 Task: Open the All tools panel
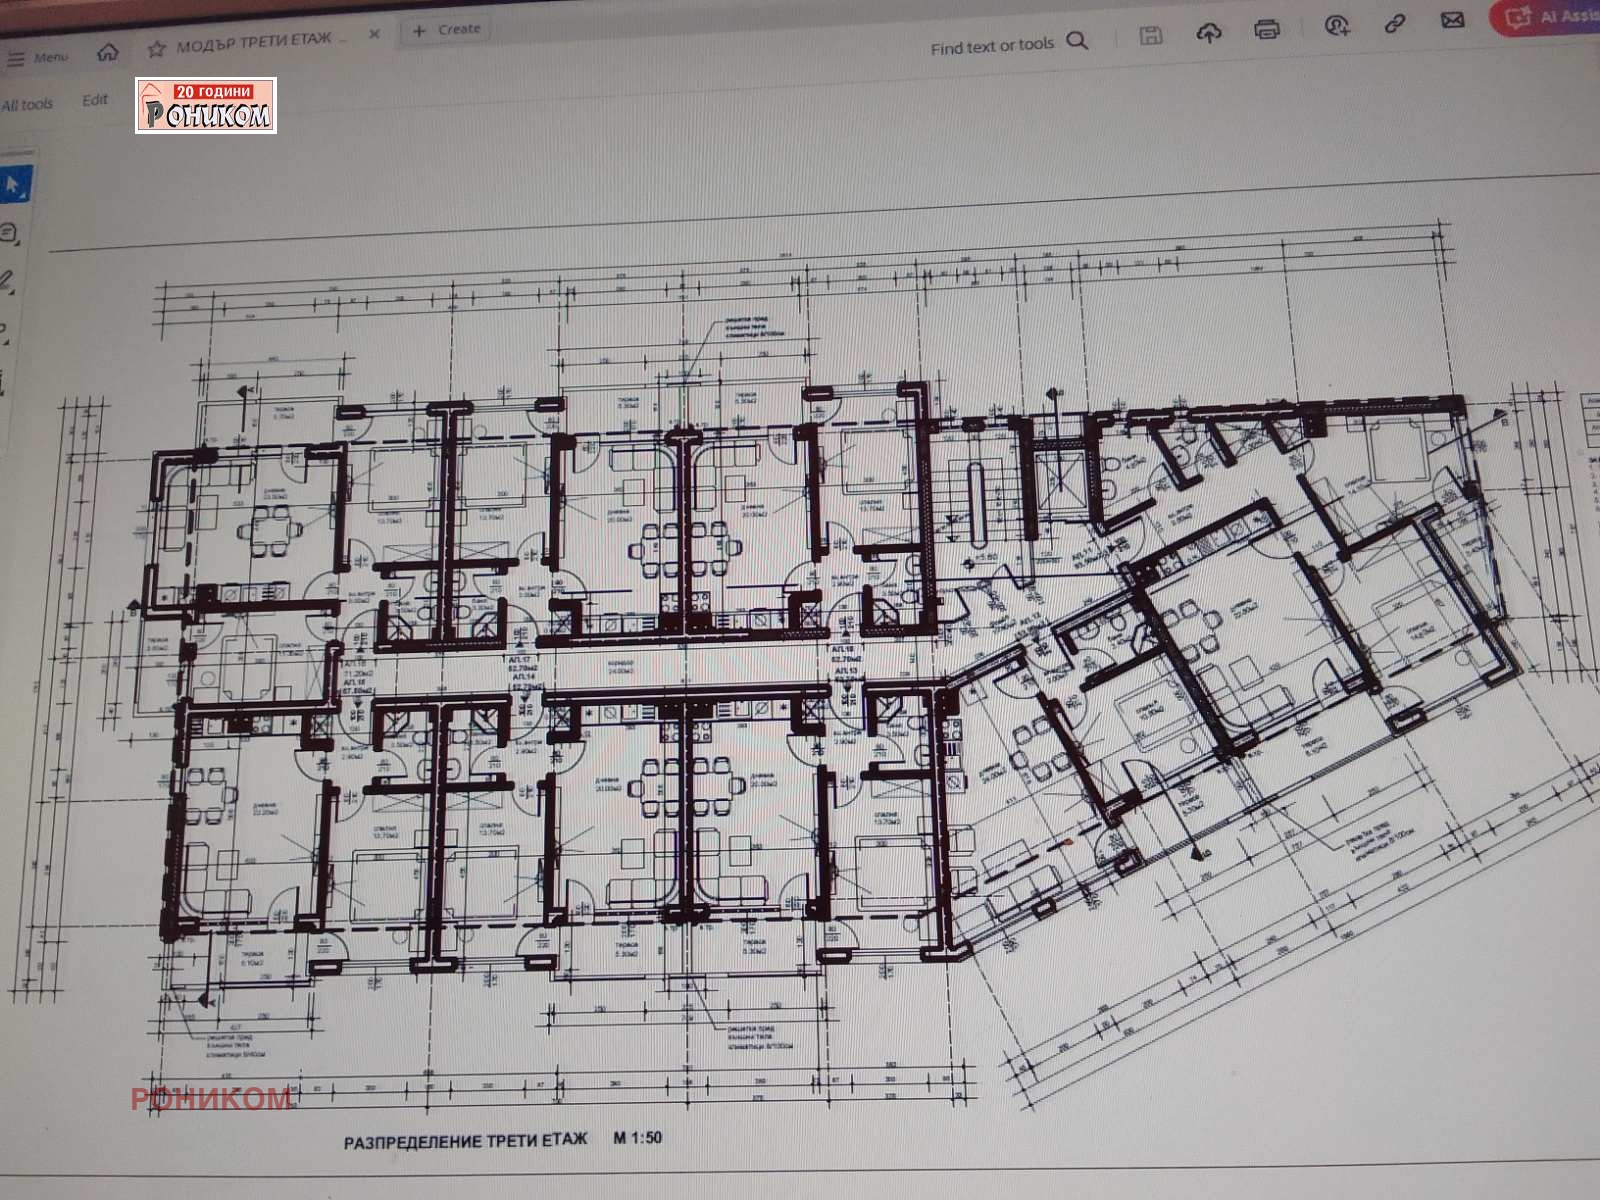(x=27, y=104)
